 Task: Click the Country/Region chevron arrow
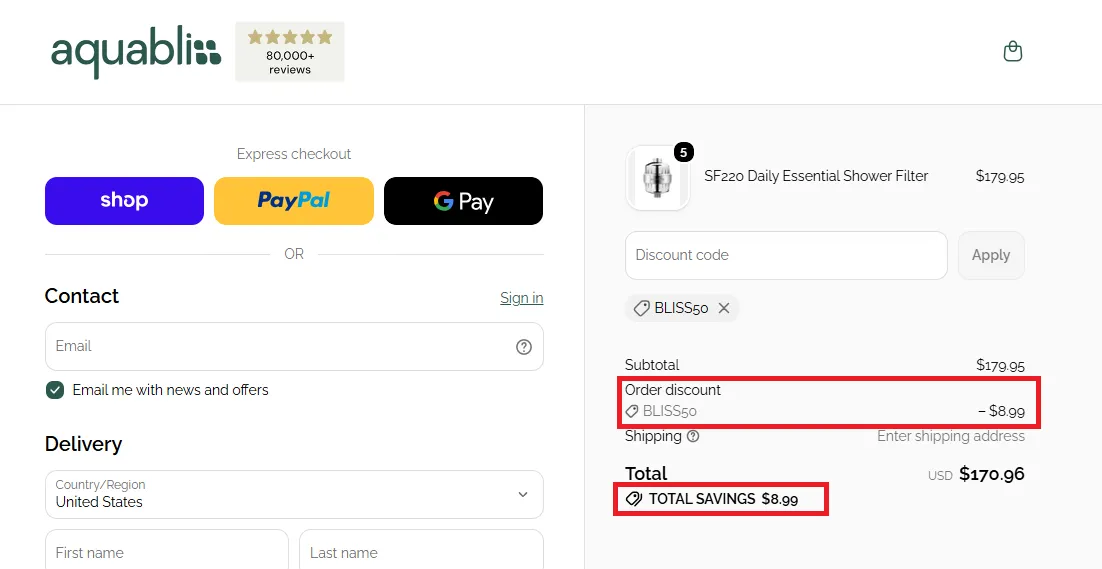[x=523, y=495]
